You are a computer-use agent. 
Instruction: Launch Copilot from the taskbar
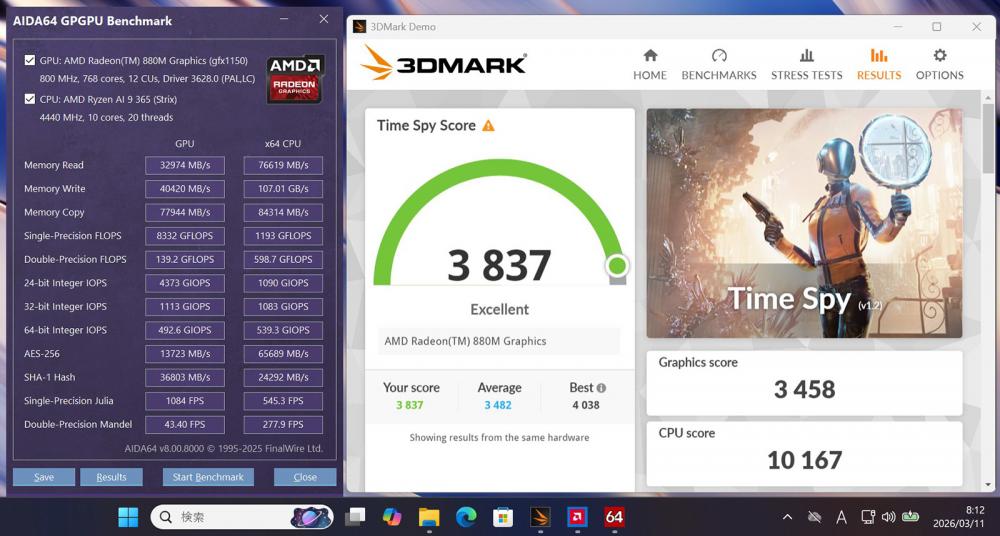coord(392,516)
